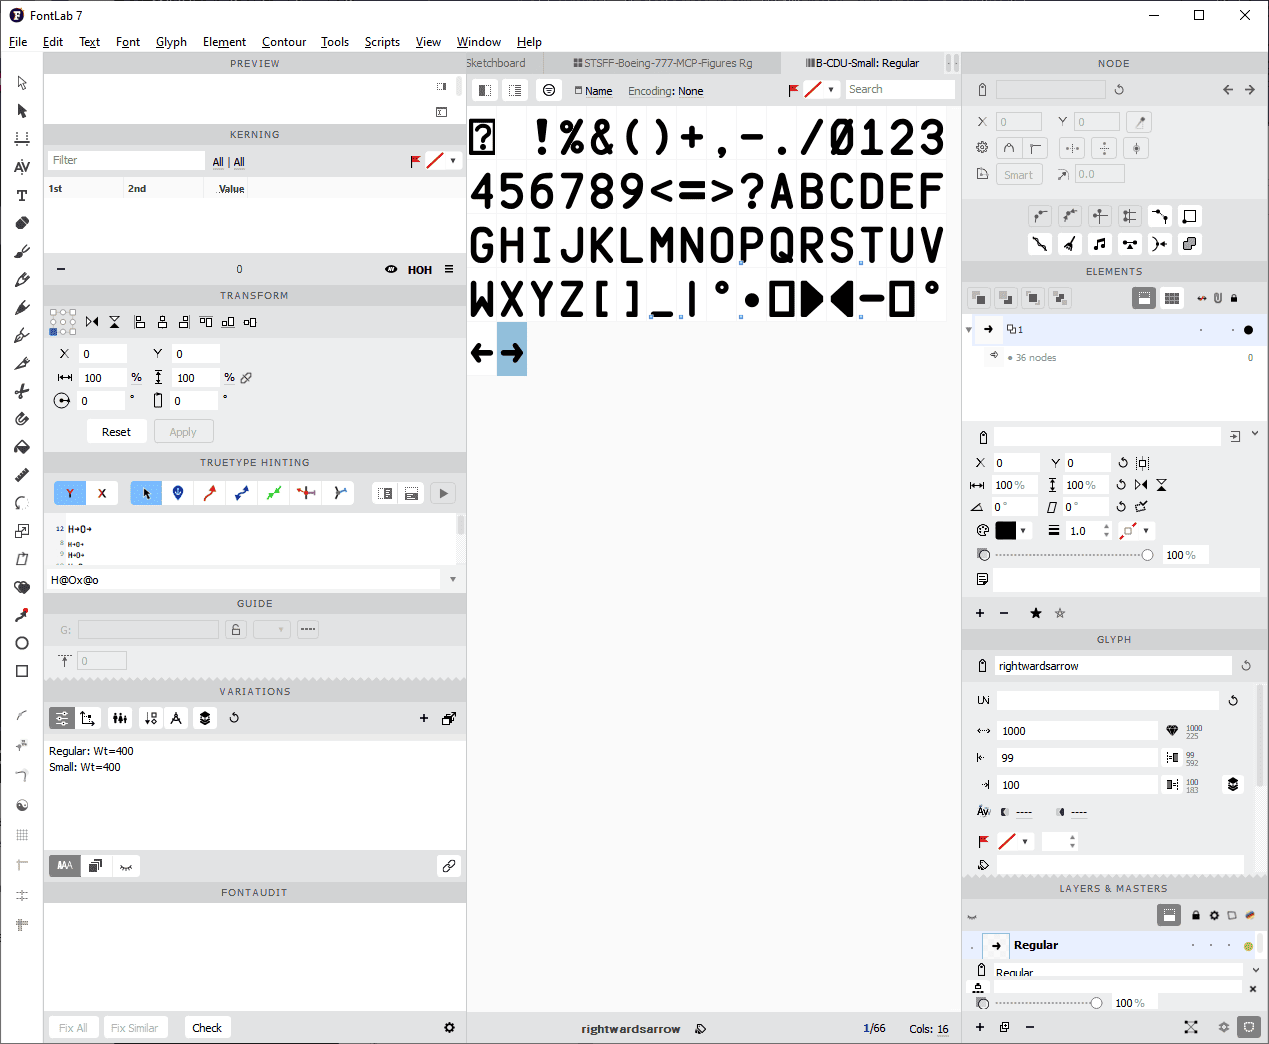Click the clean-up broom icon in Node panel
This screenshot has width=1269, height=1044.
point(1070,243)
